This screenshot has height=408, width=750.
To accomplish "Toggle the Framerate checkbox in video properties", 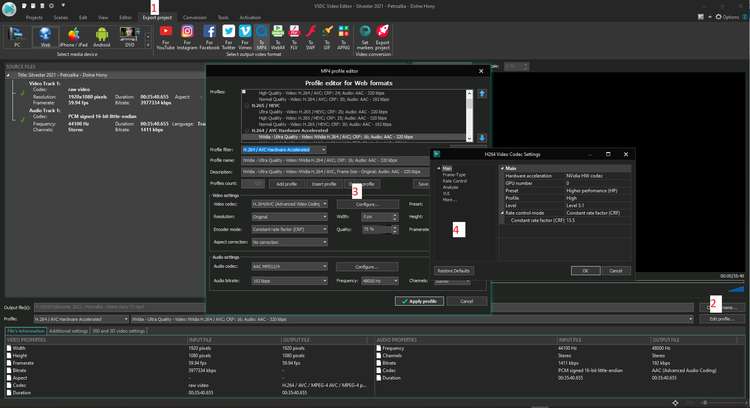I will (9, 363).
